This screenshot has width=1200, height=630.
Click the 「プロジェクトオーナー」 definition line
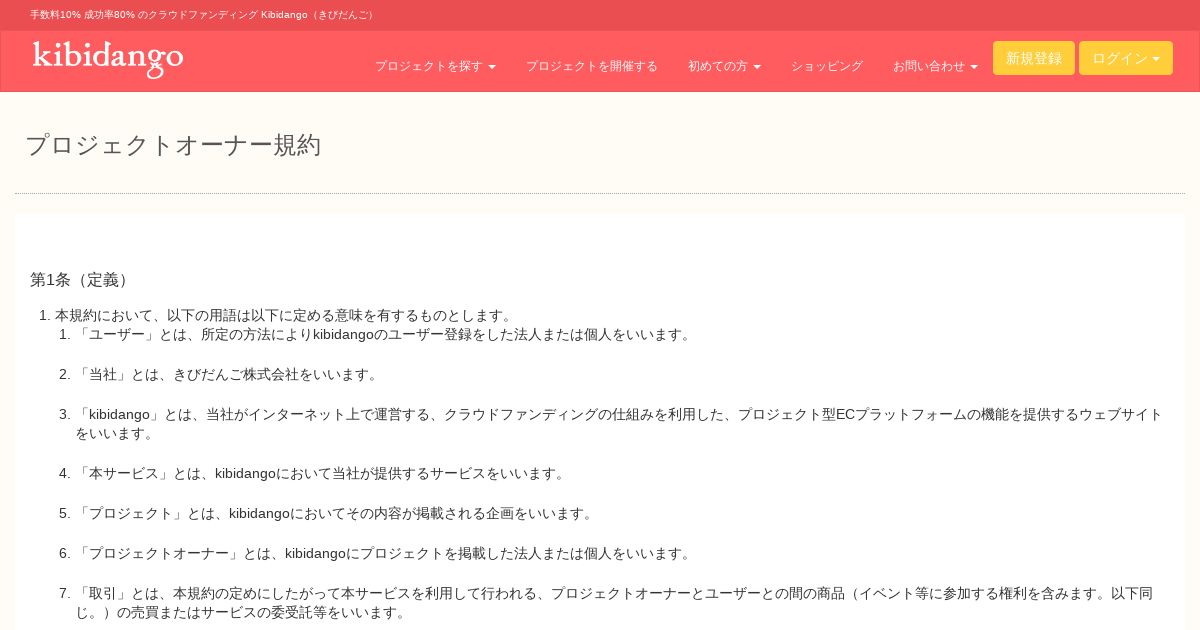click(x=385, y=554)
